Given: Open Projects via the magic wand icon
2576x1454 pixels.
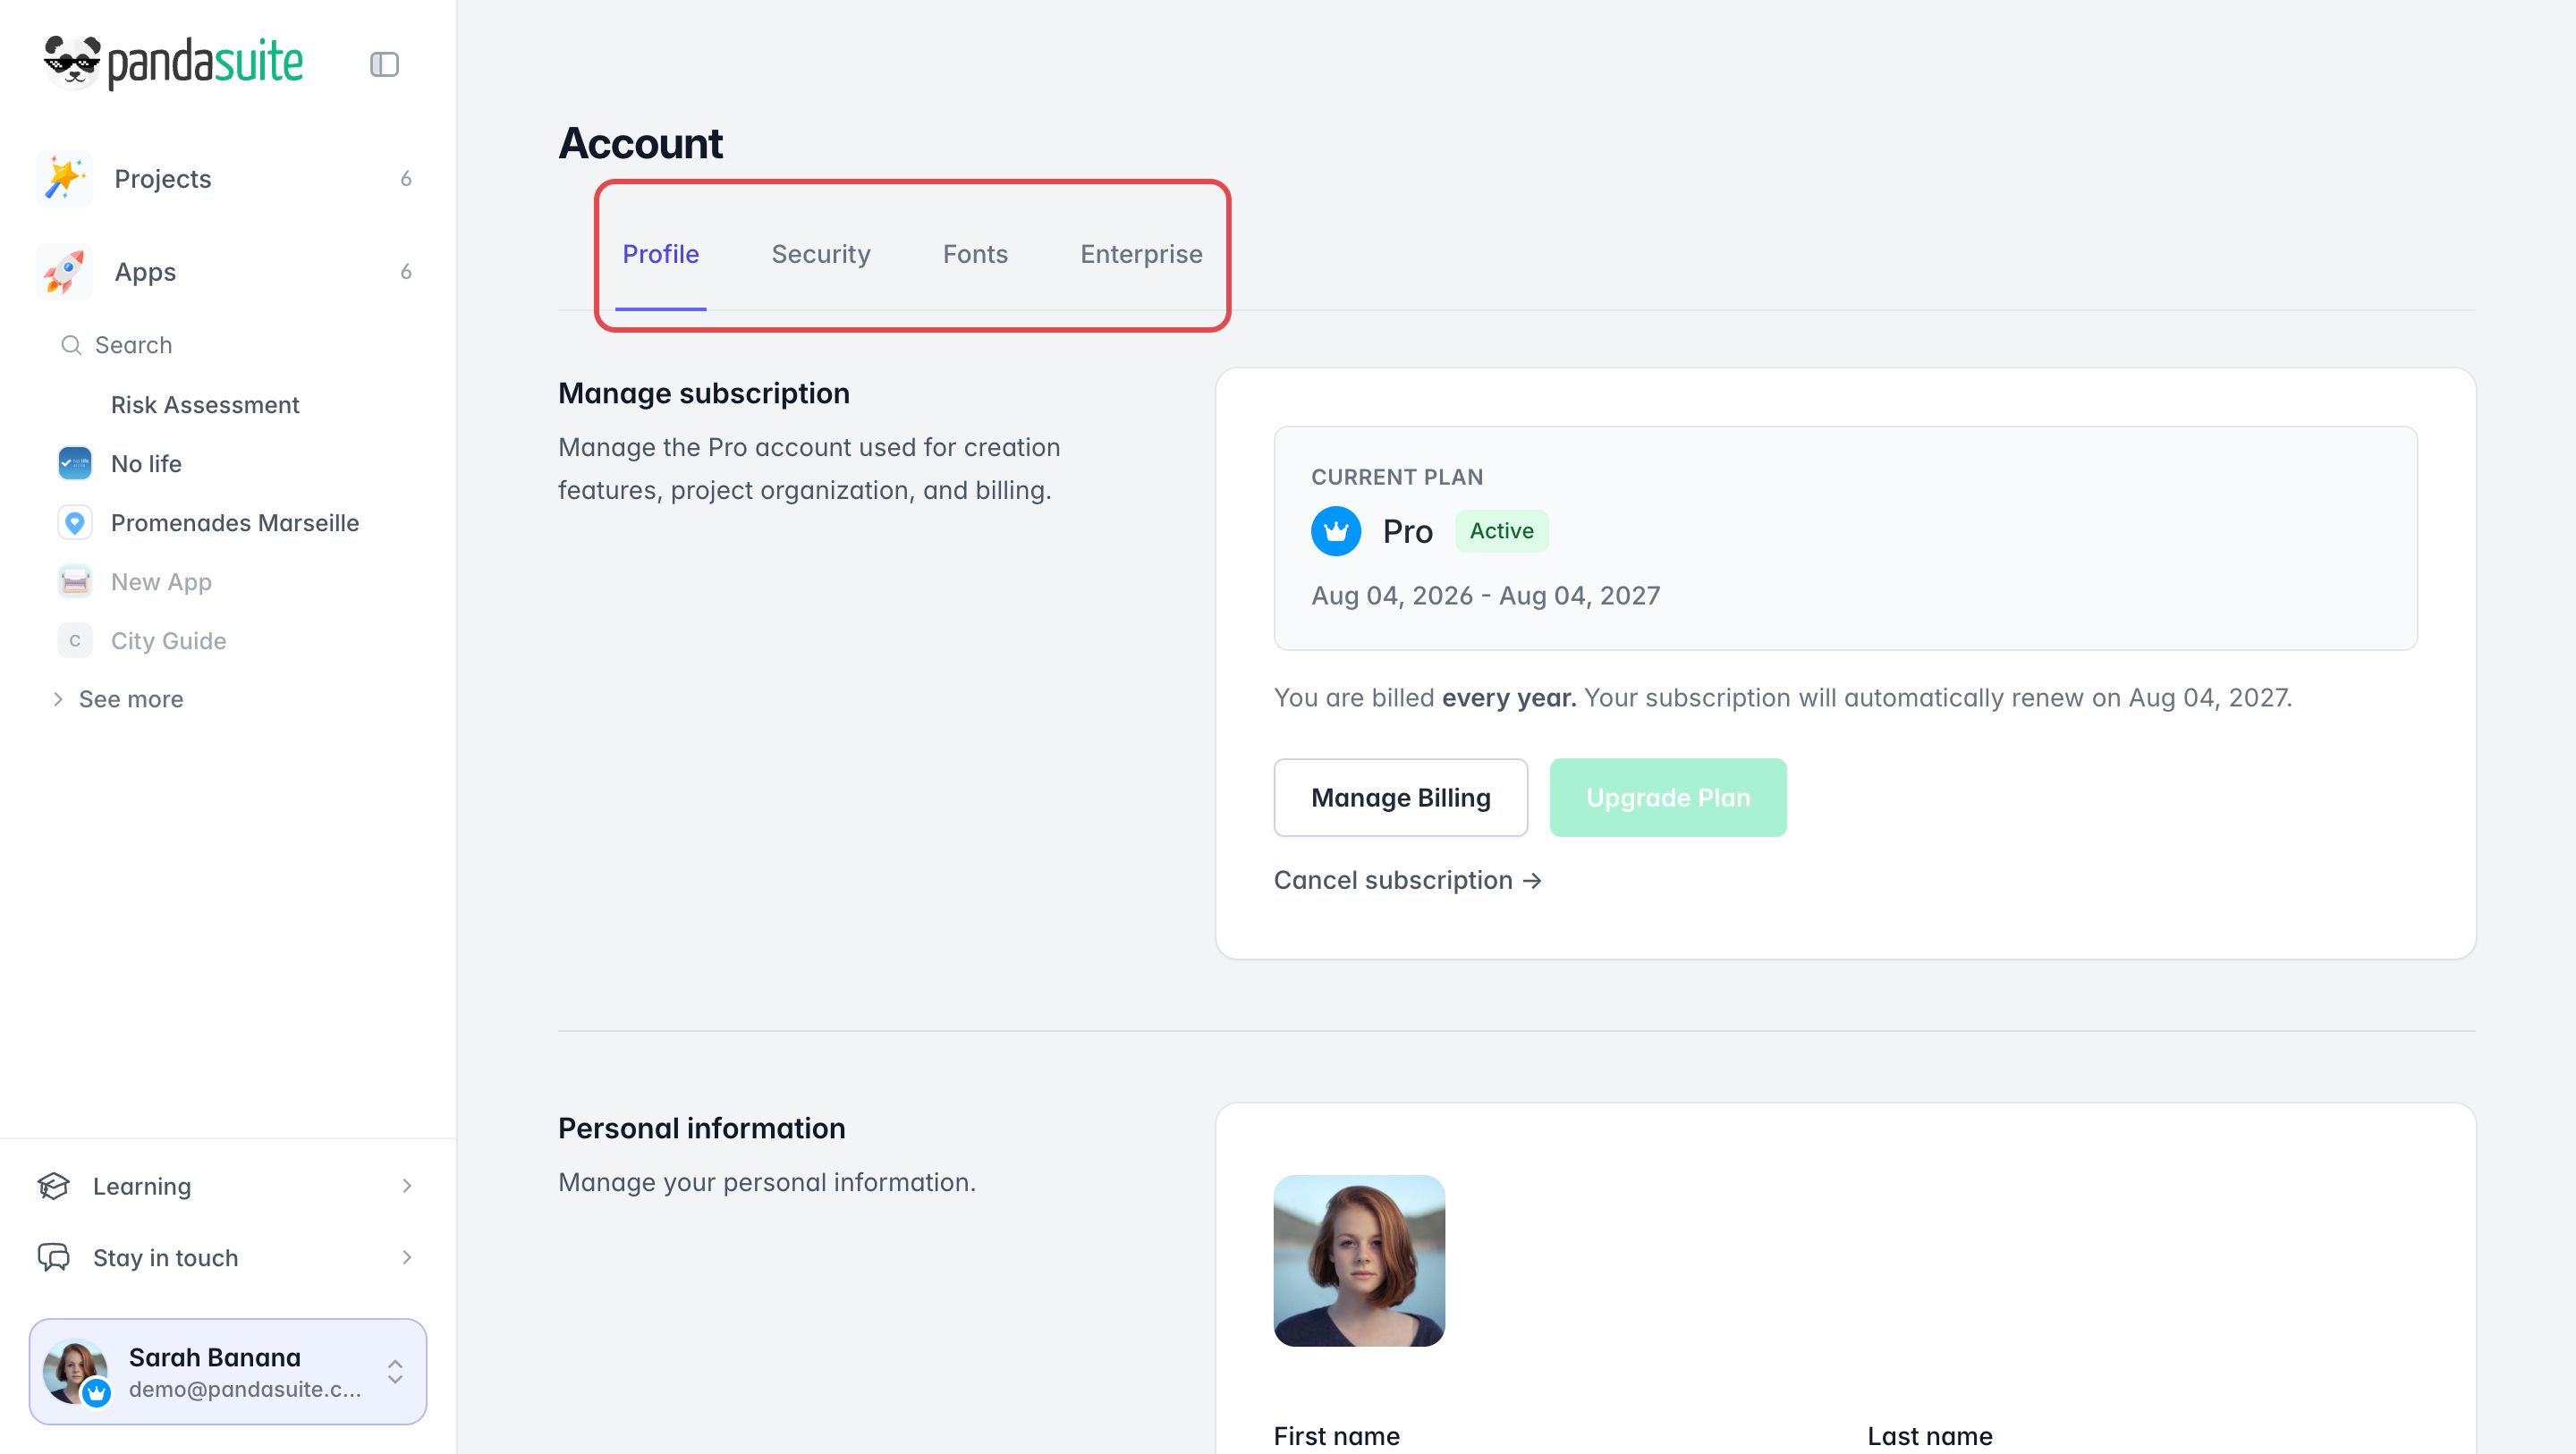Looking at the screenshot, I should point(64,179).
